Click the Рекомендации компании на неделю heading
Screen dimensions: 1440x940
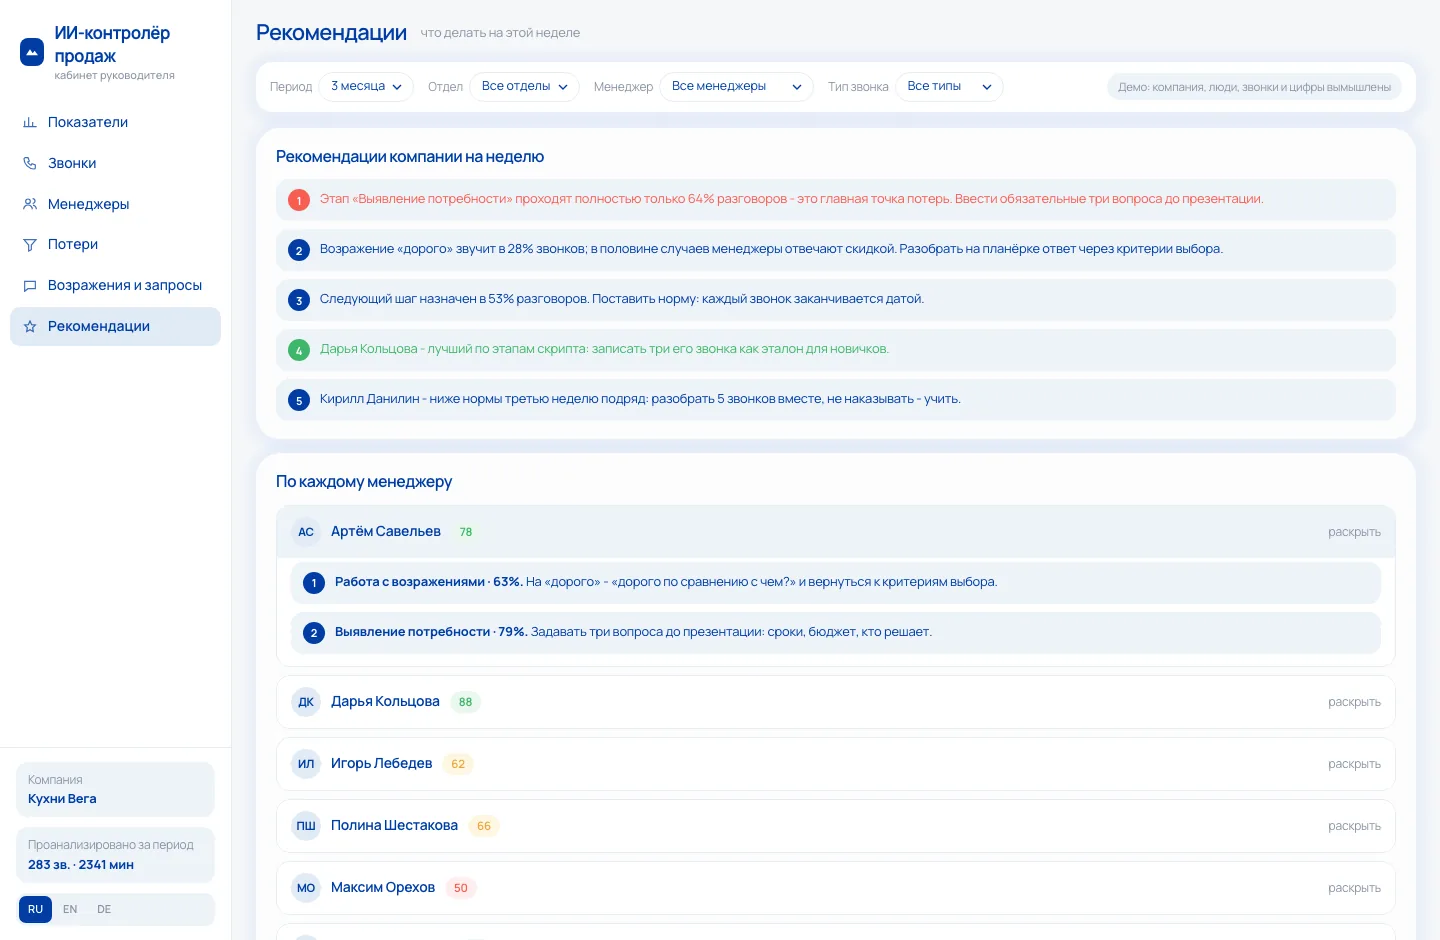[x=410, y=157]
